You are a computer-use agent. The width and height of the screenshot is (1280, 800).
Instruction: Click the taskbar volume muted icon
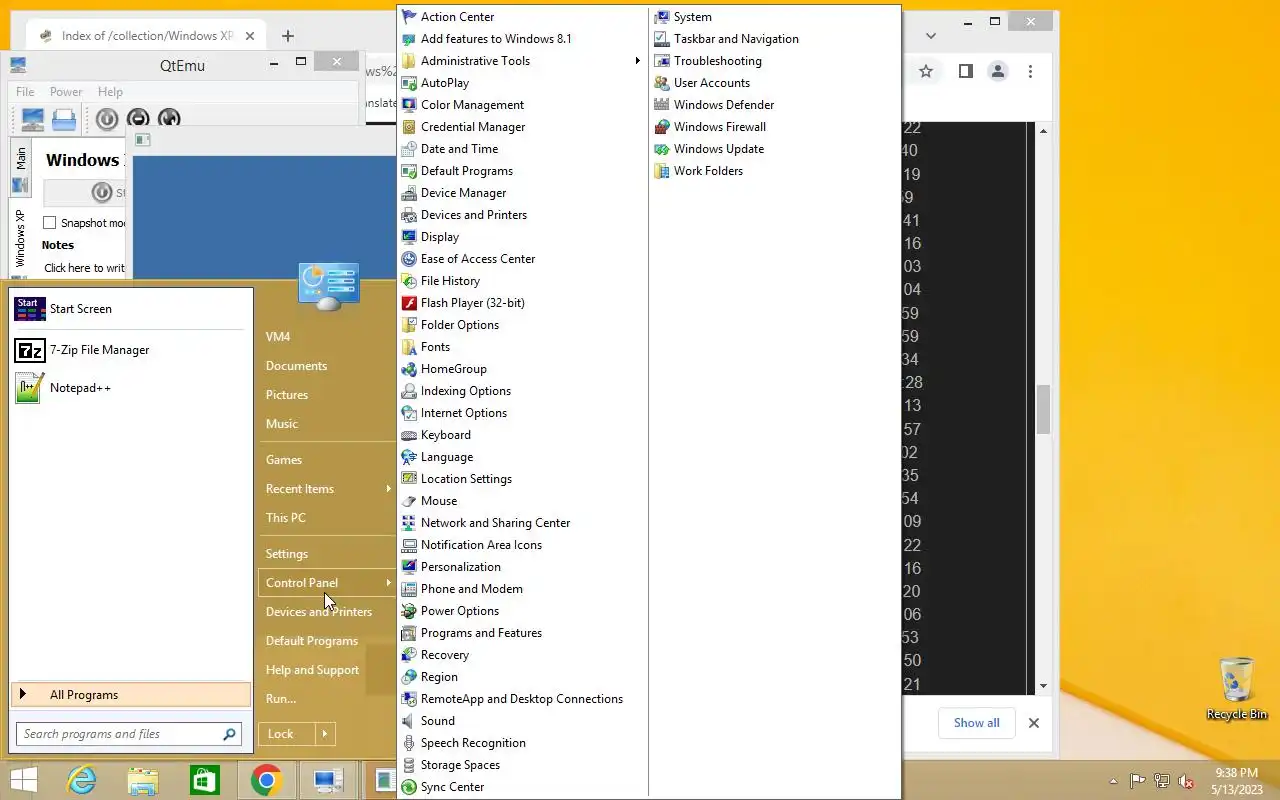[1186, 781]
